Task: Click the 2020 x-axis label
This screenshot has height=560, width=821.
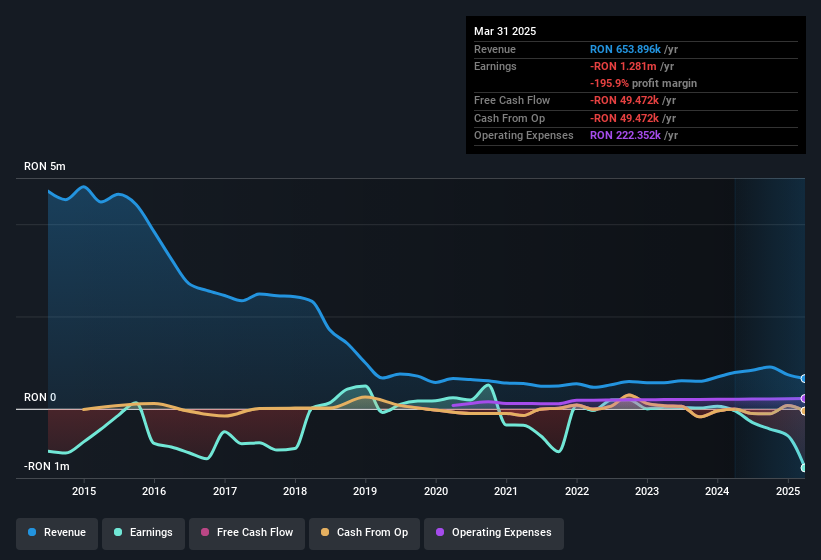Action: point(436,491)
